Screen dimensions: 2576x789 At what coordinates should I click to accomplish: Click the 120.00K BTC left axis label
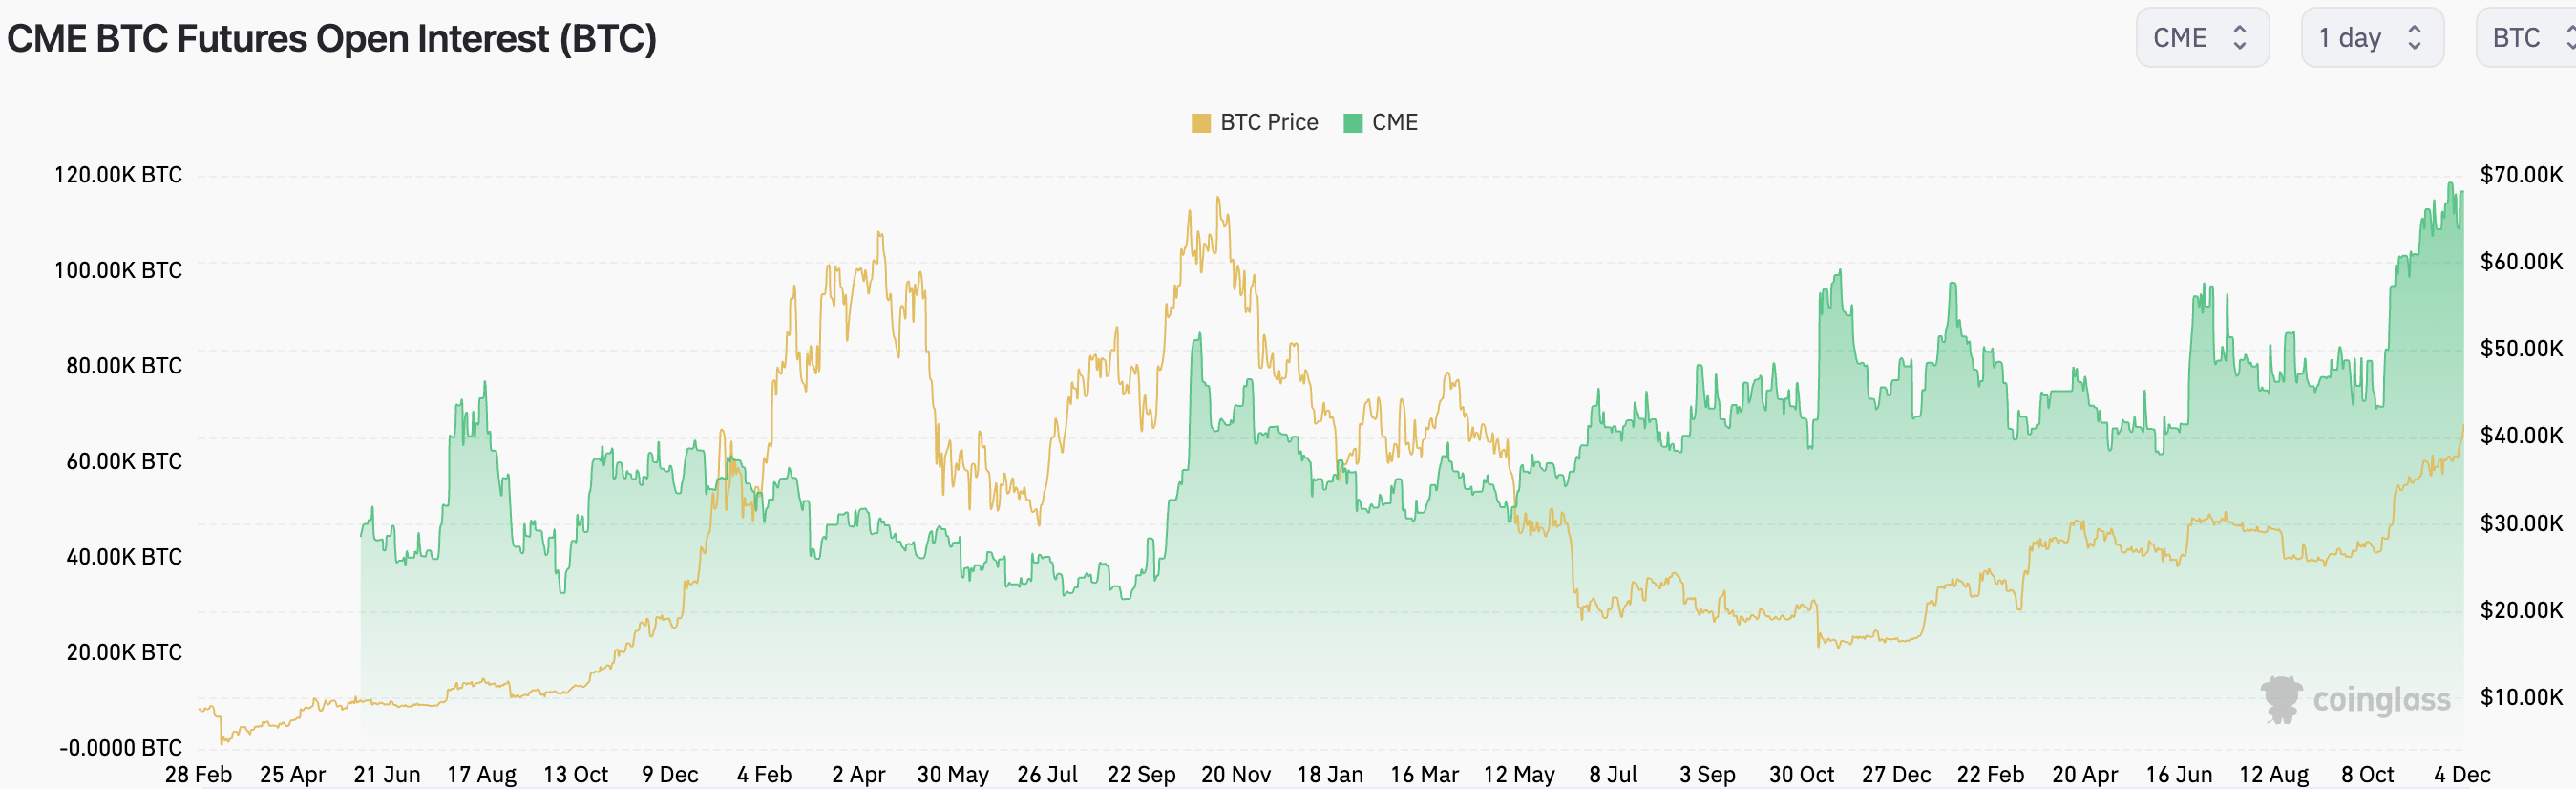(118, 175)
